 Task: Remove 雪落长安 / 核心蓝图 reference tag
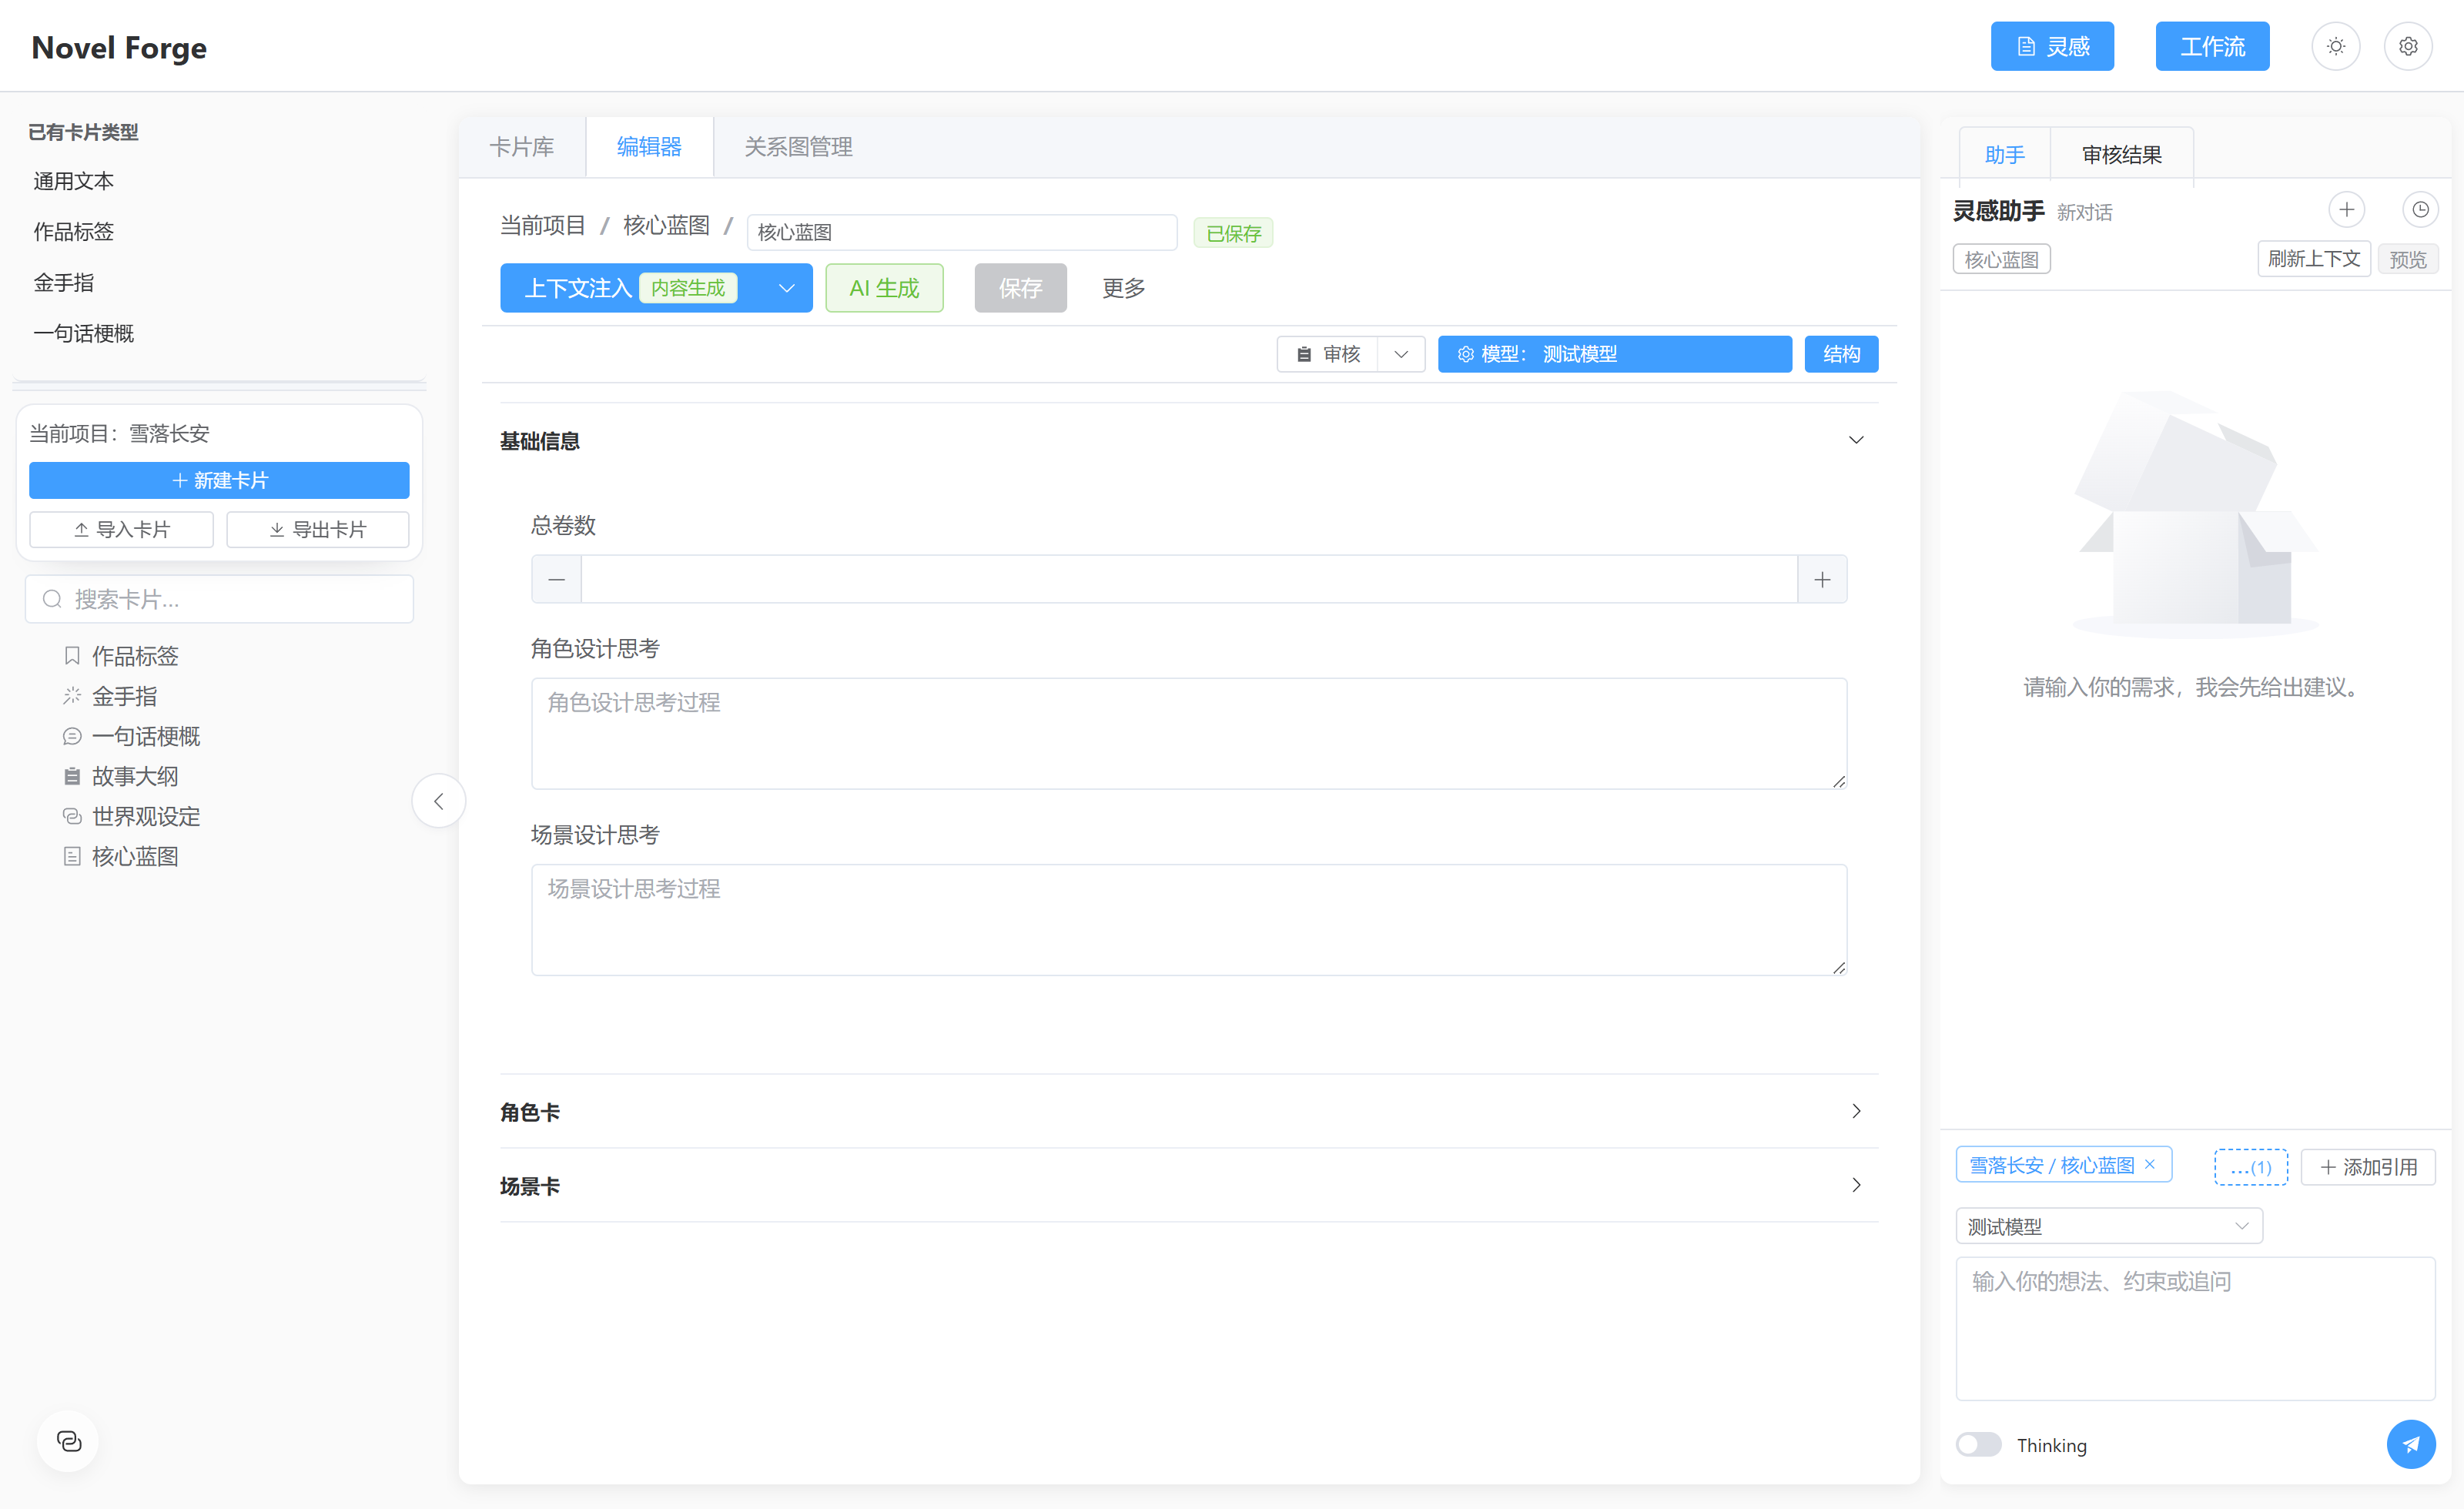(2150, 1164)
